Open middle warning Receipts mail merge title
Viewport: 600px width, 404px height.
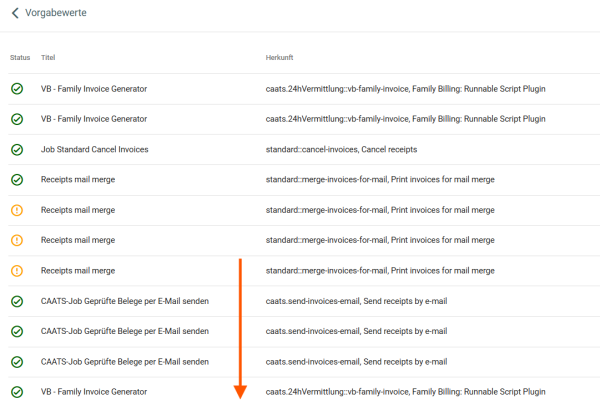[x=78, y=241]
